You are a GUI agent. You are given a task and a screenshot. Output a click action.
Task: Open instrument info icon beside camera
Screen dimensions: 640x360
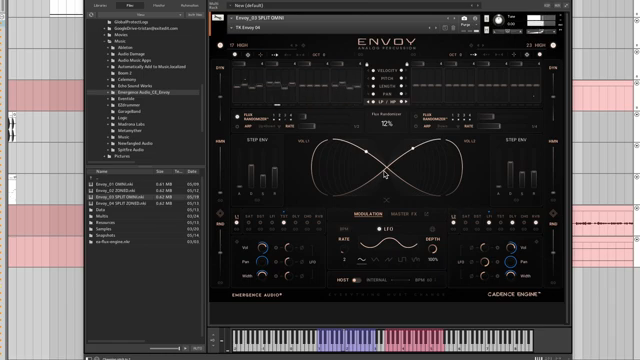(x=475, y=18)
